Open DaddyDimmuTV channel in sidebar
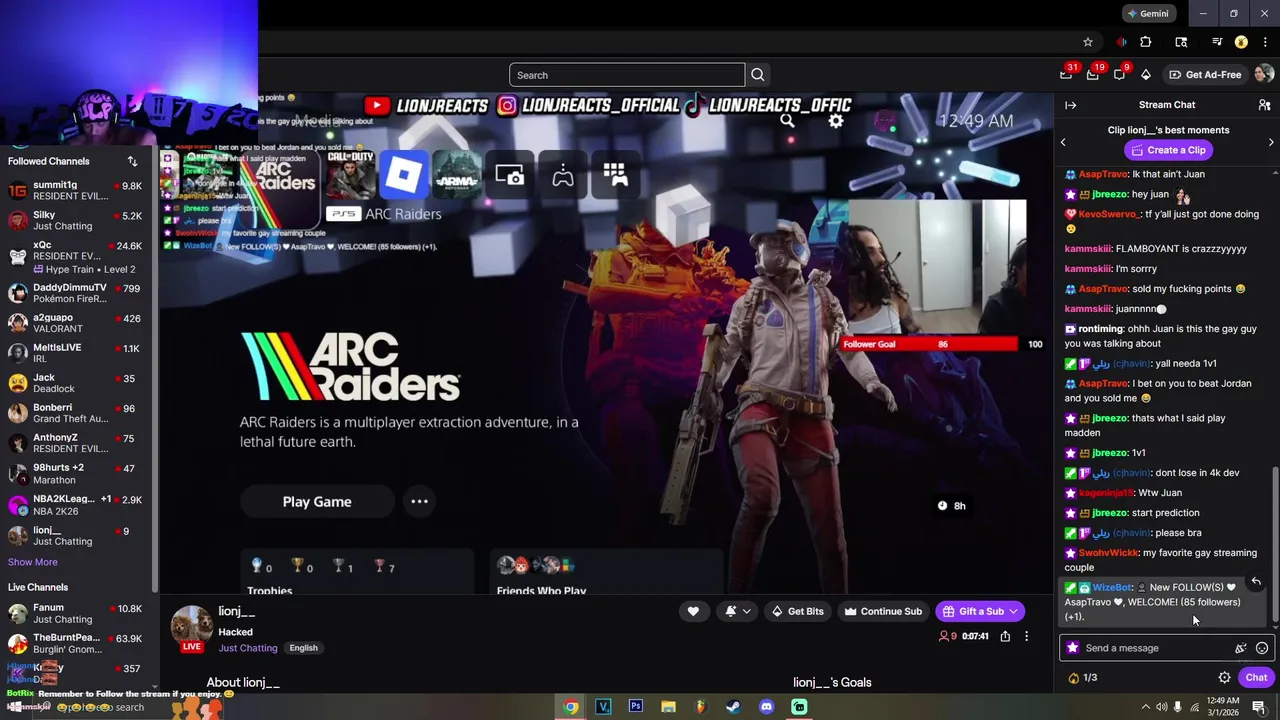This screenshot has height=720, width=1280. coord(75,293)
